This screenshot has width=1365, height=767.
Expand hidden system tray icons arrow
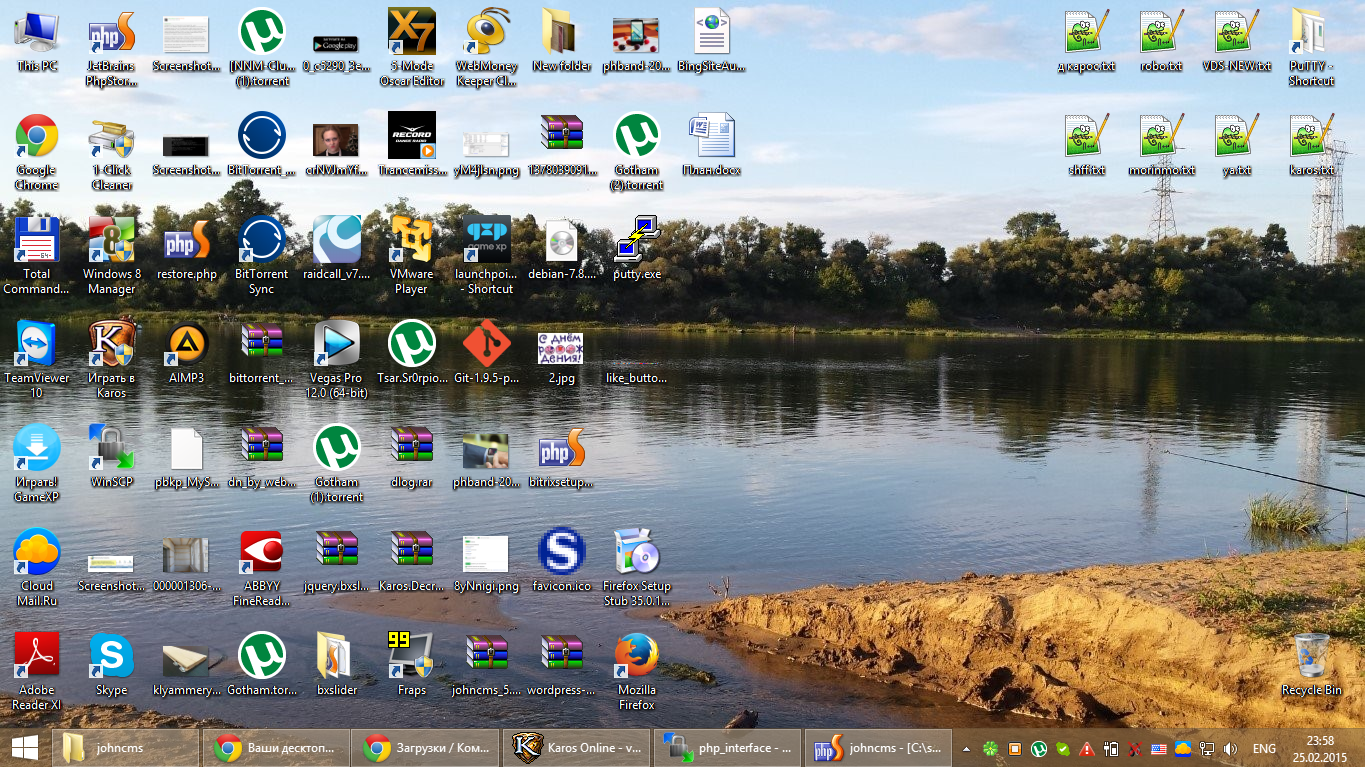[966, 748]
